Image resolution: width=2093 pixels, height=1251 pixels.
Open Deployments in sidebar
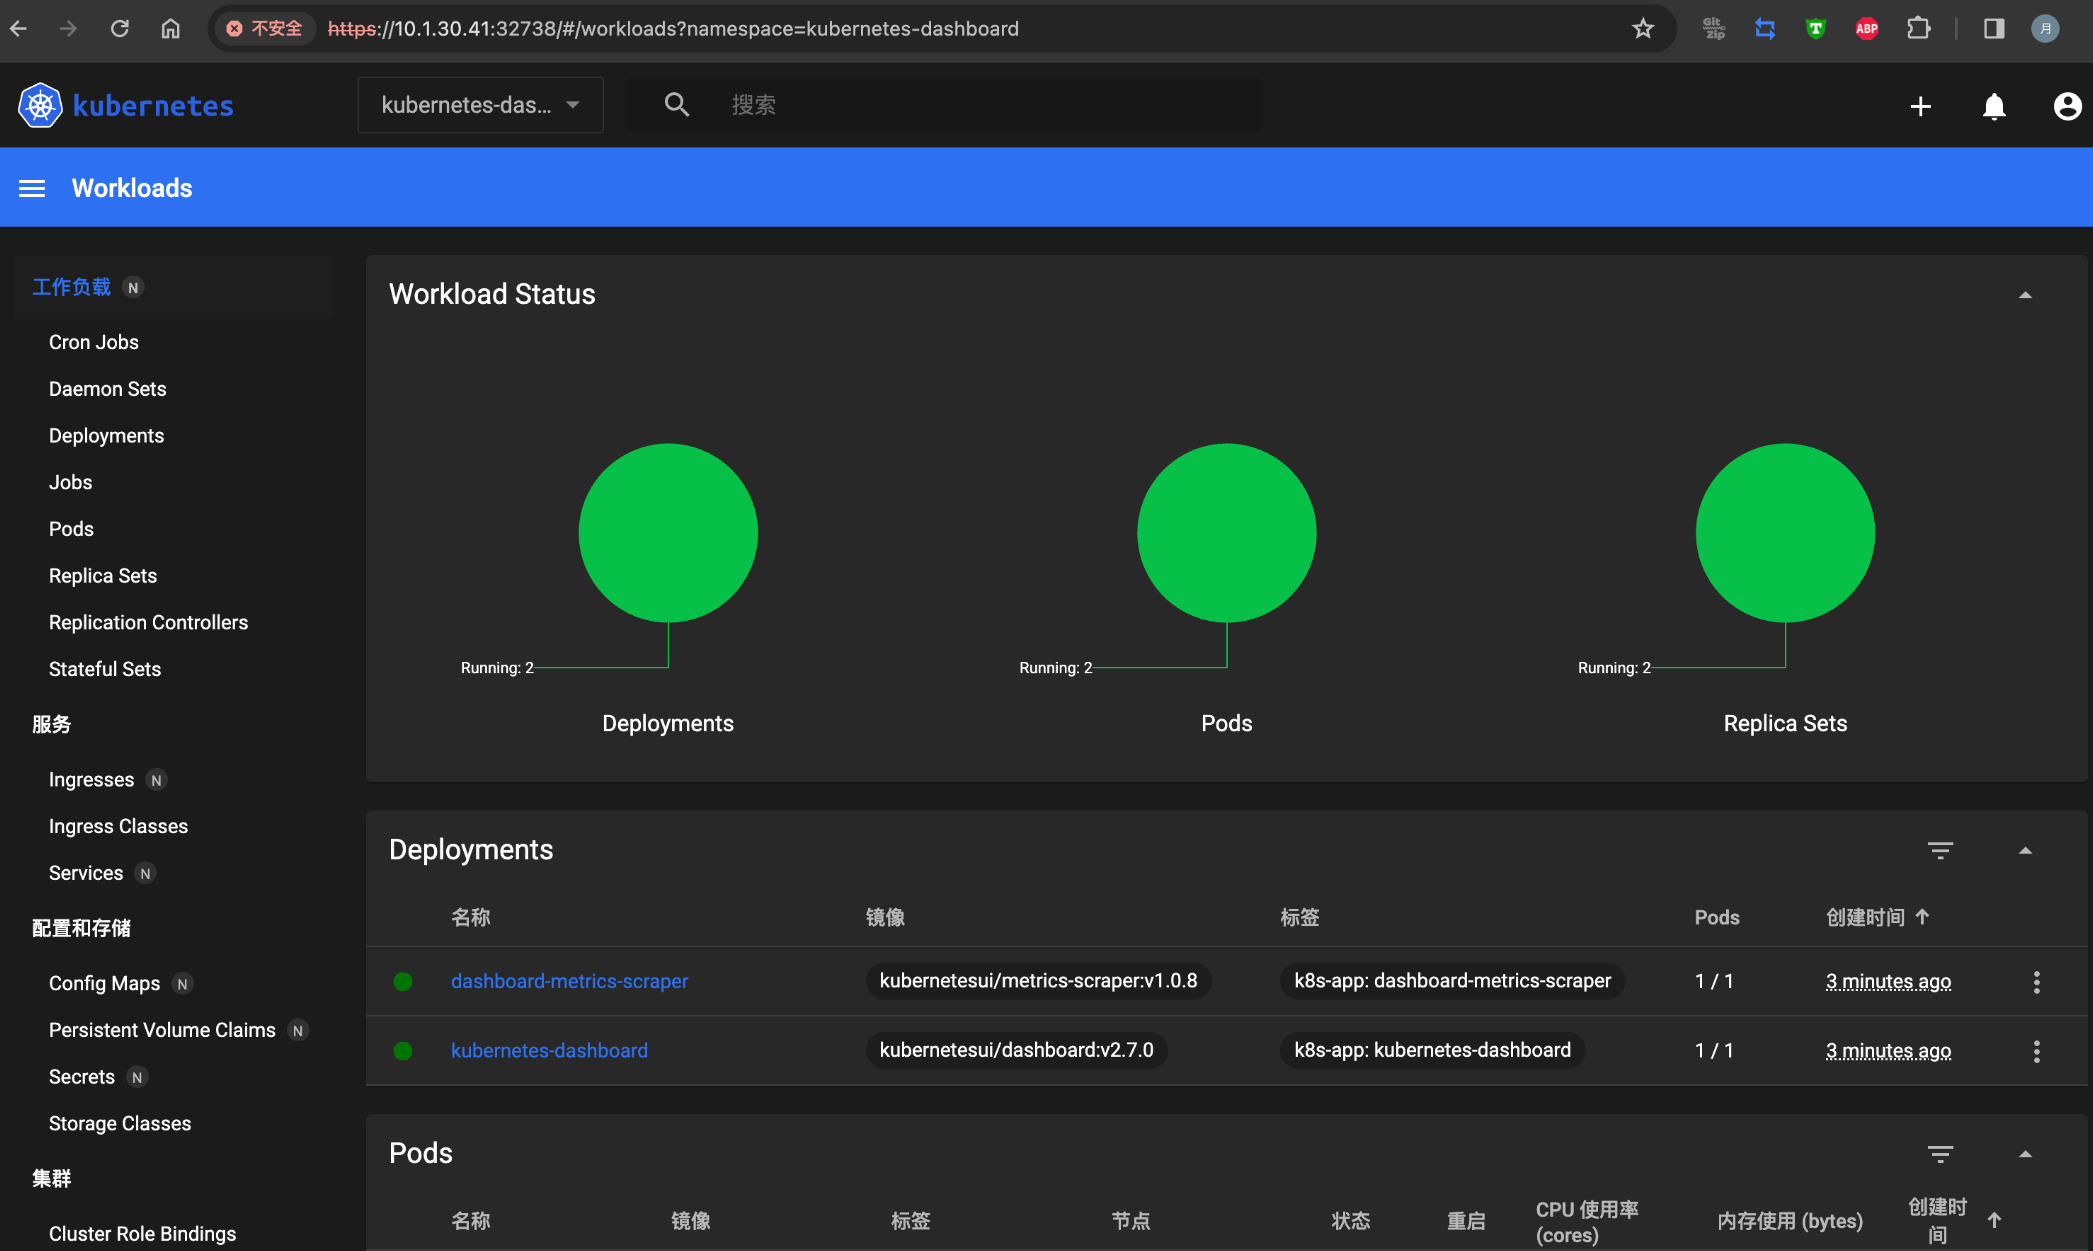pyautogui.click(x=106, y=436)
